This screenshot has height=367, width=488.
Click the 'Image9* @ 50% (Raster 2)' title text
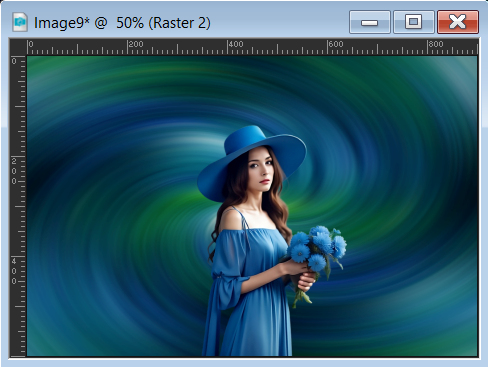click(122, 23)
